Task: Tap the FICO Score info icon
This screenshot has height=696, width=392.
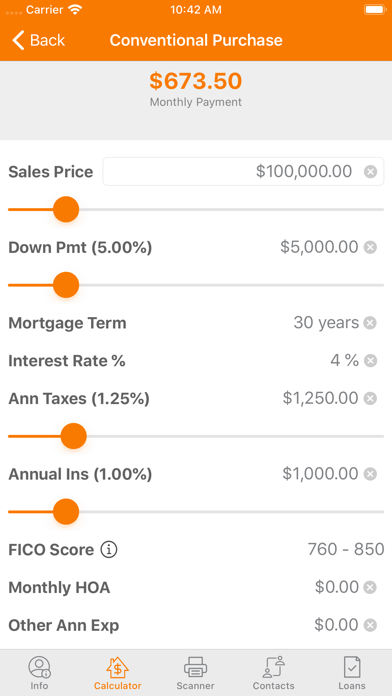Action: pyautogui.click(x=109, y=550)
